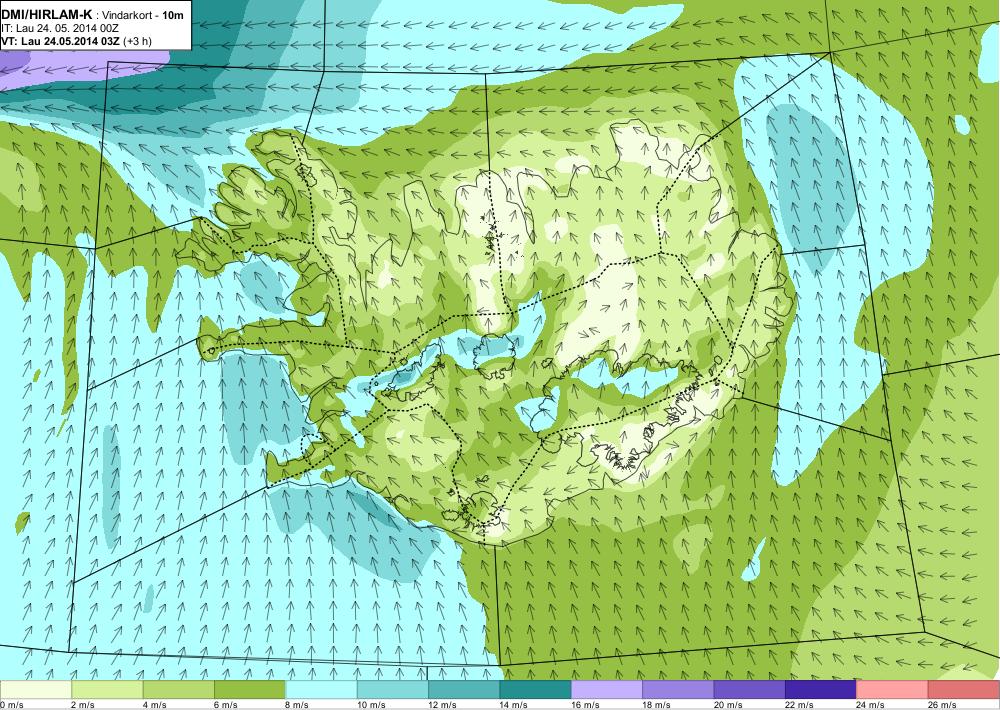This screenshot has height=710, width=1000.
Task: Click the 'IT: Lau 24. 05. 2014 00Z' line
Action: point(61,29)
